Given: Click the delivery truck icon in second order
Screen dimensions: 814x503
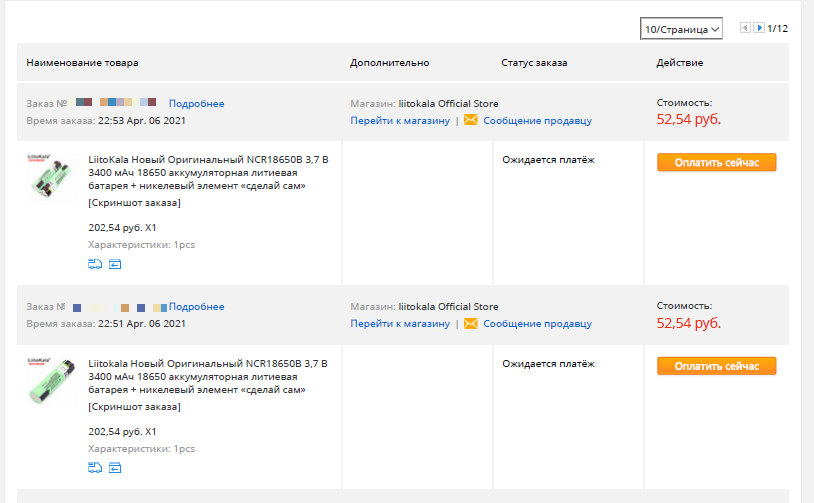Looking at the screenshot, I should coord(95,468).
